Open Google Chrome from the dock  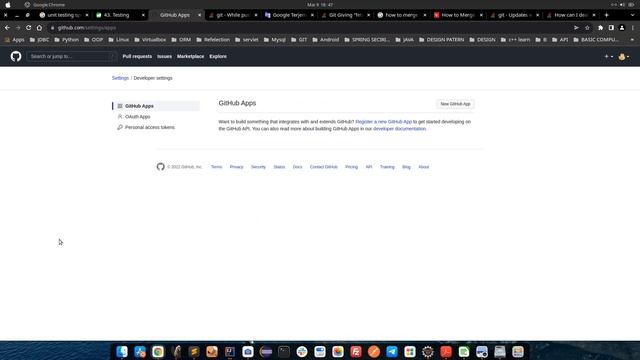coord(158,351)
